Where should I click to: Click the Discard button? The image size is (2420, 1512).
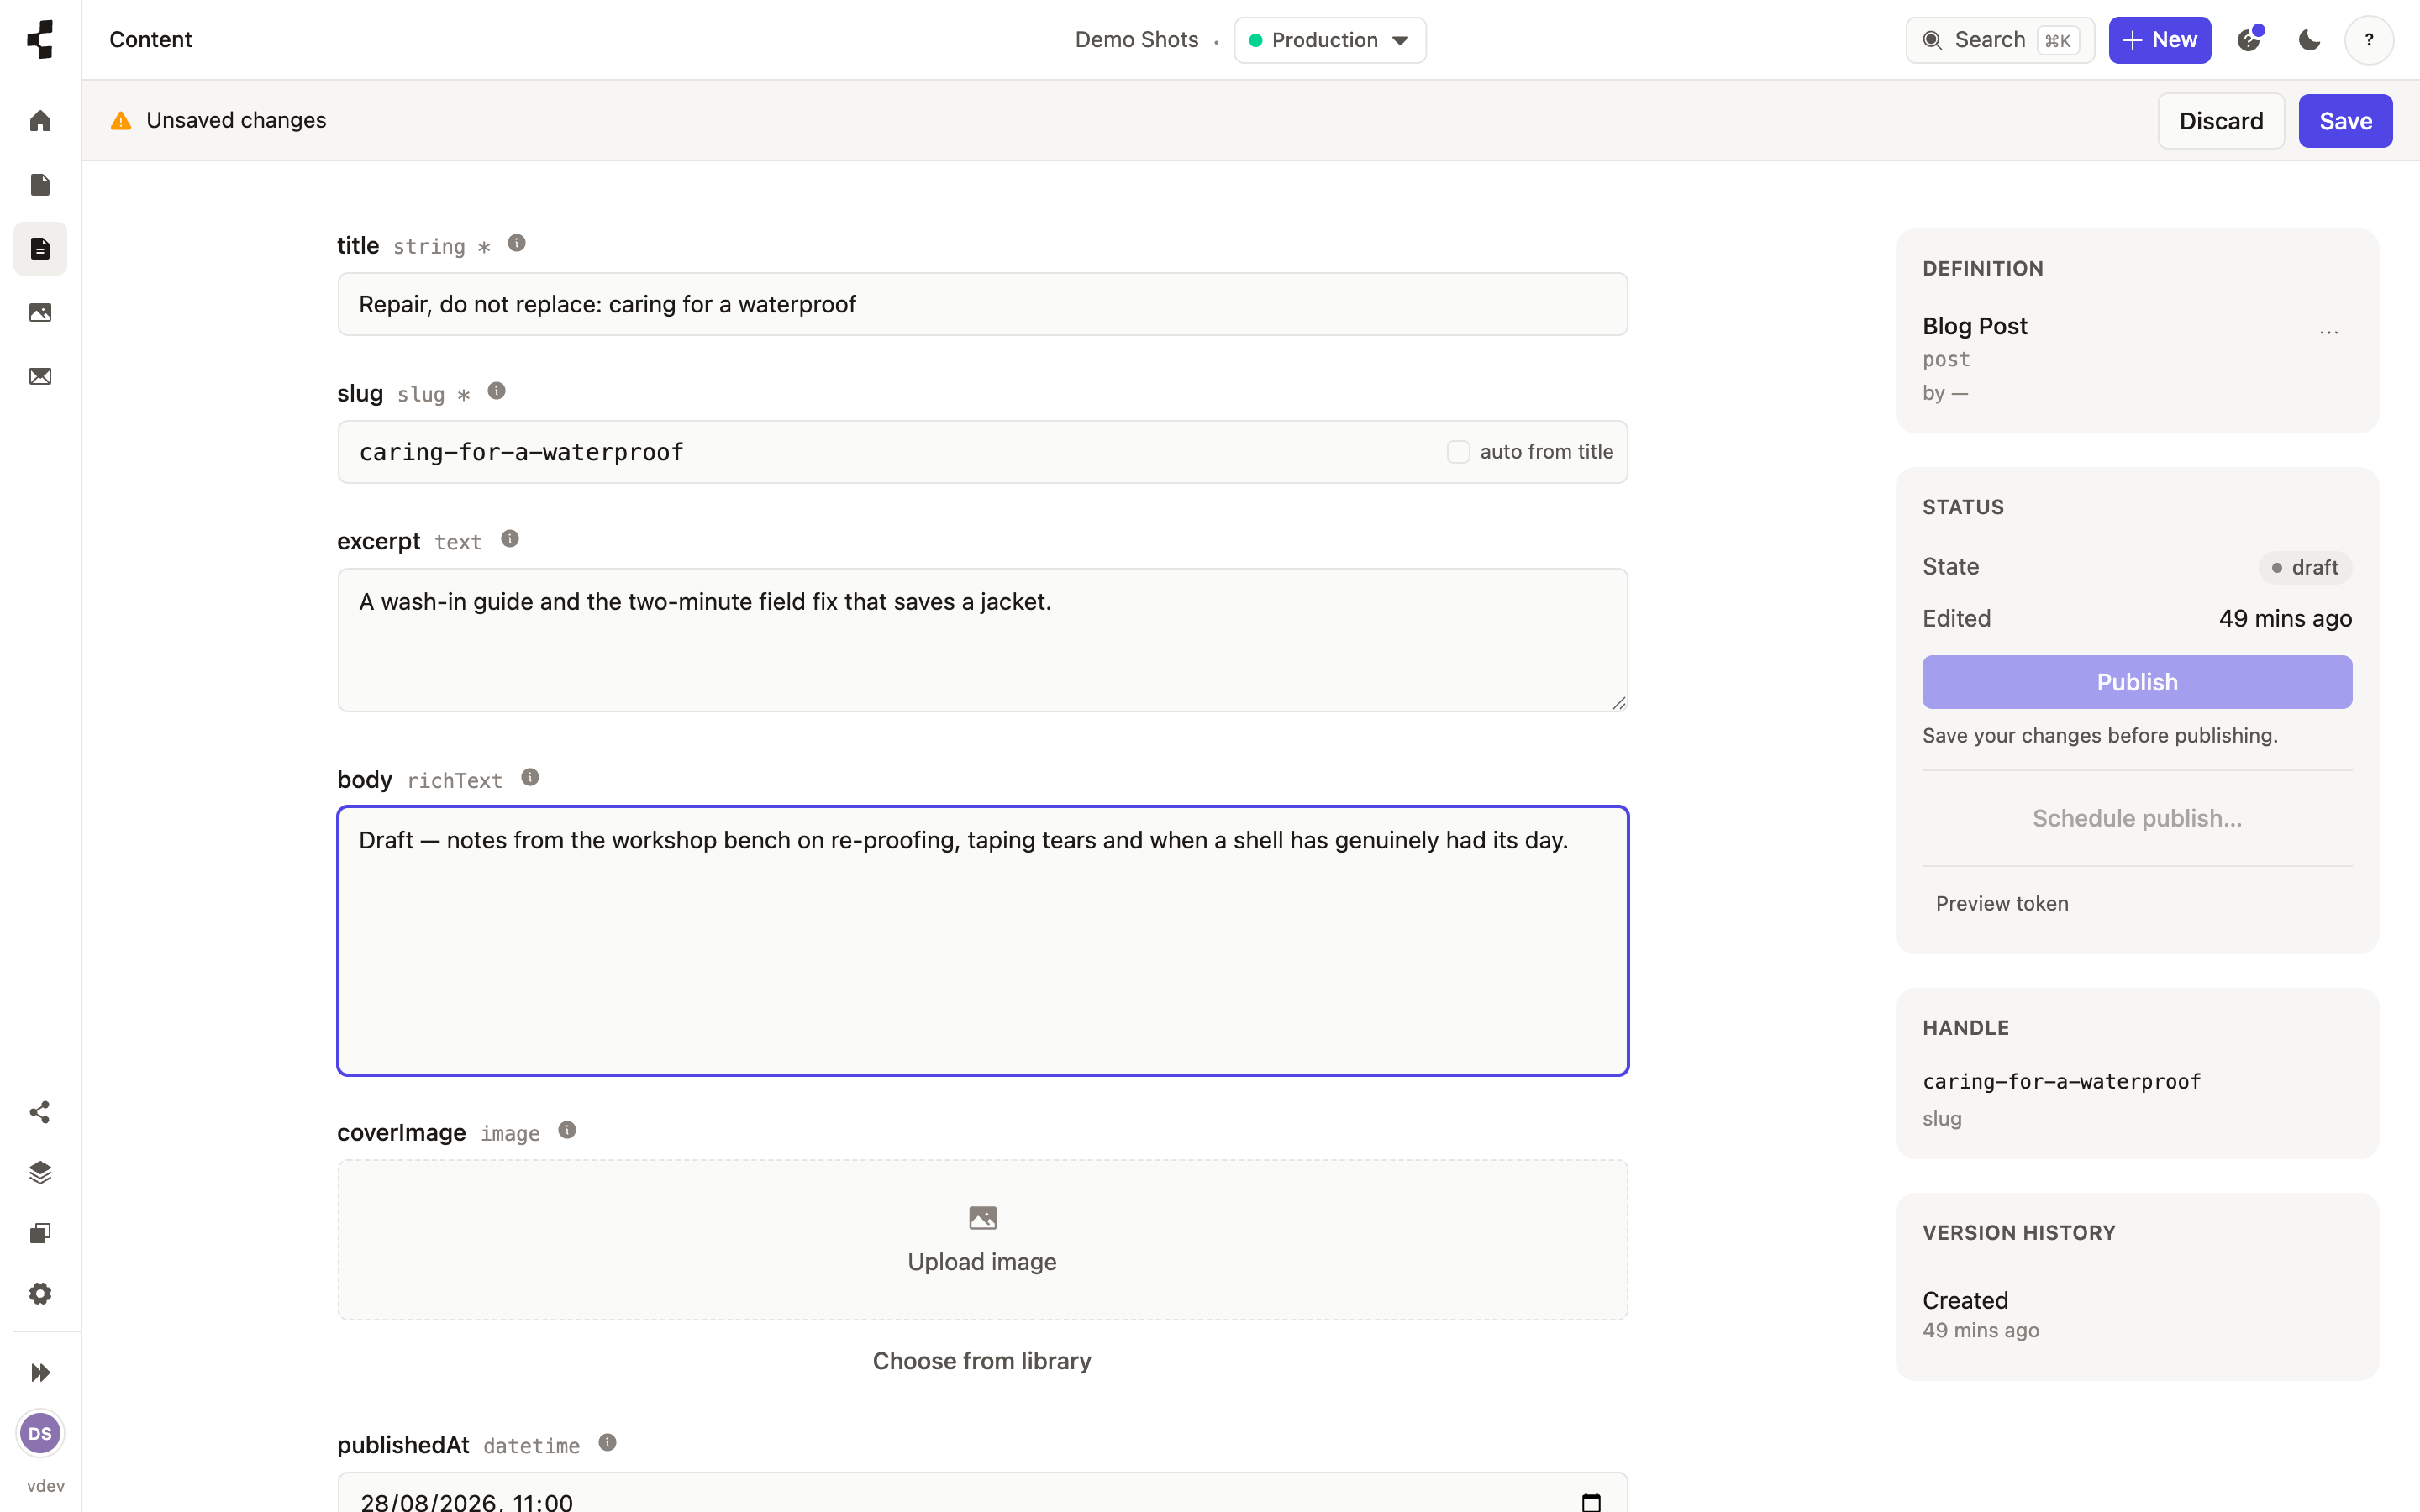tap(2221, 121)
